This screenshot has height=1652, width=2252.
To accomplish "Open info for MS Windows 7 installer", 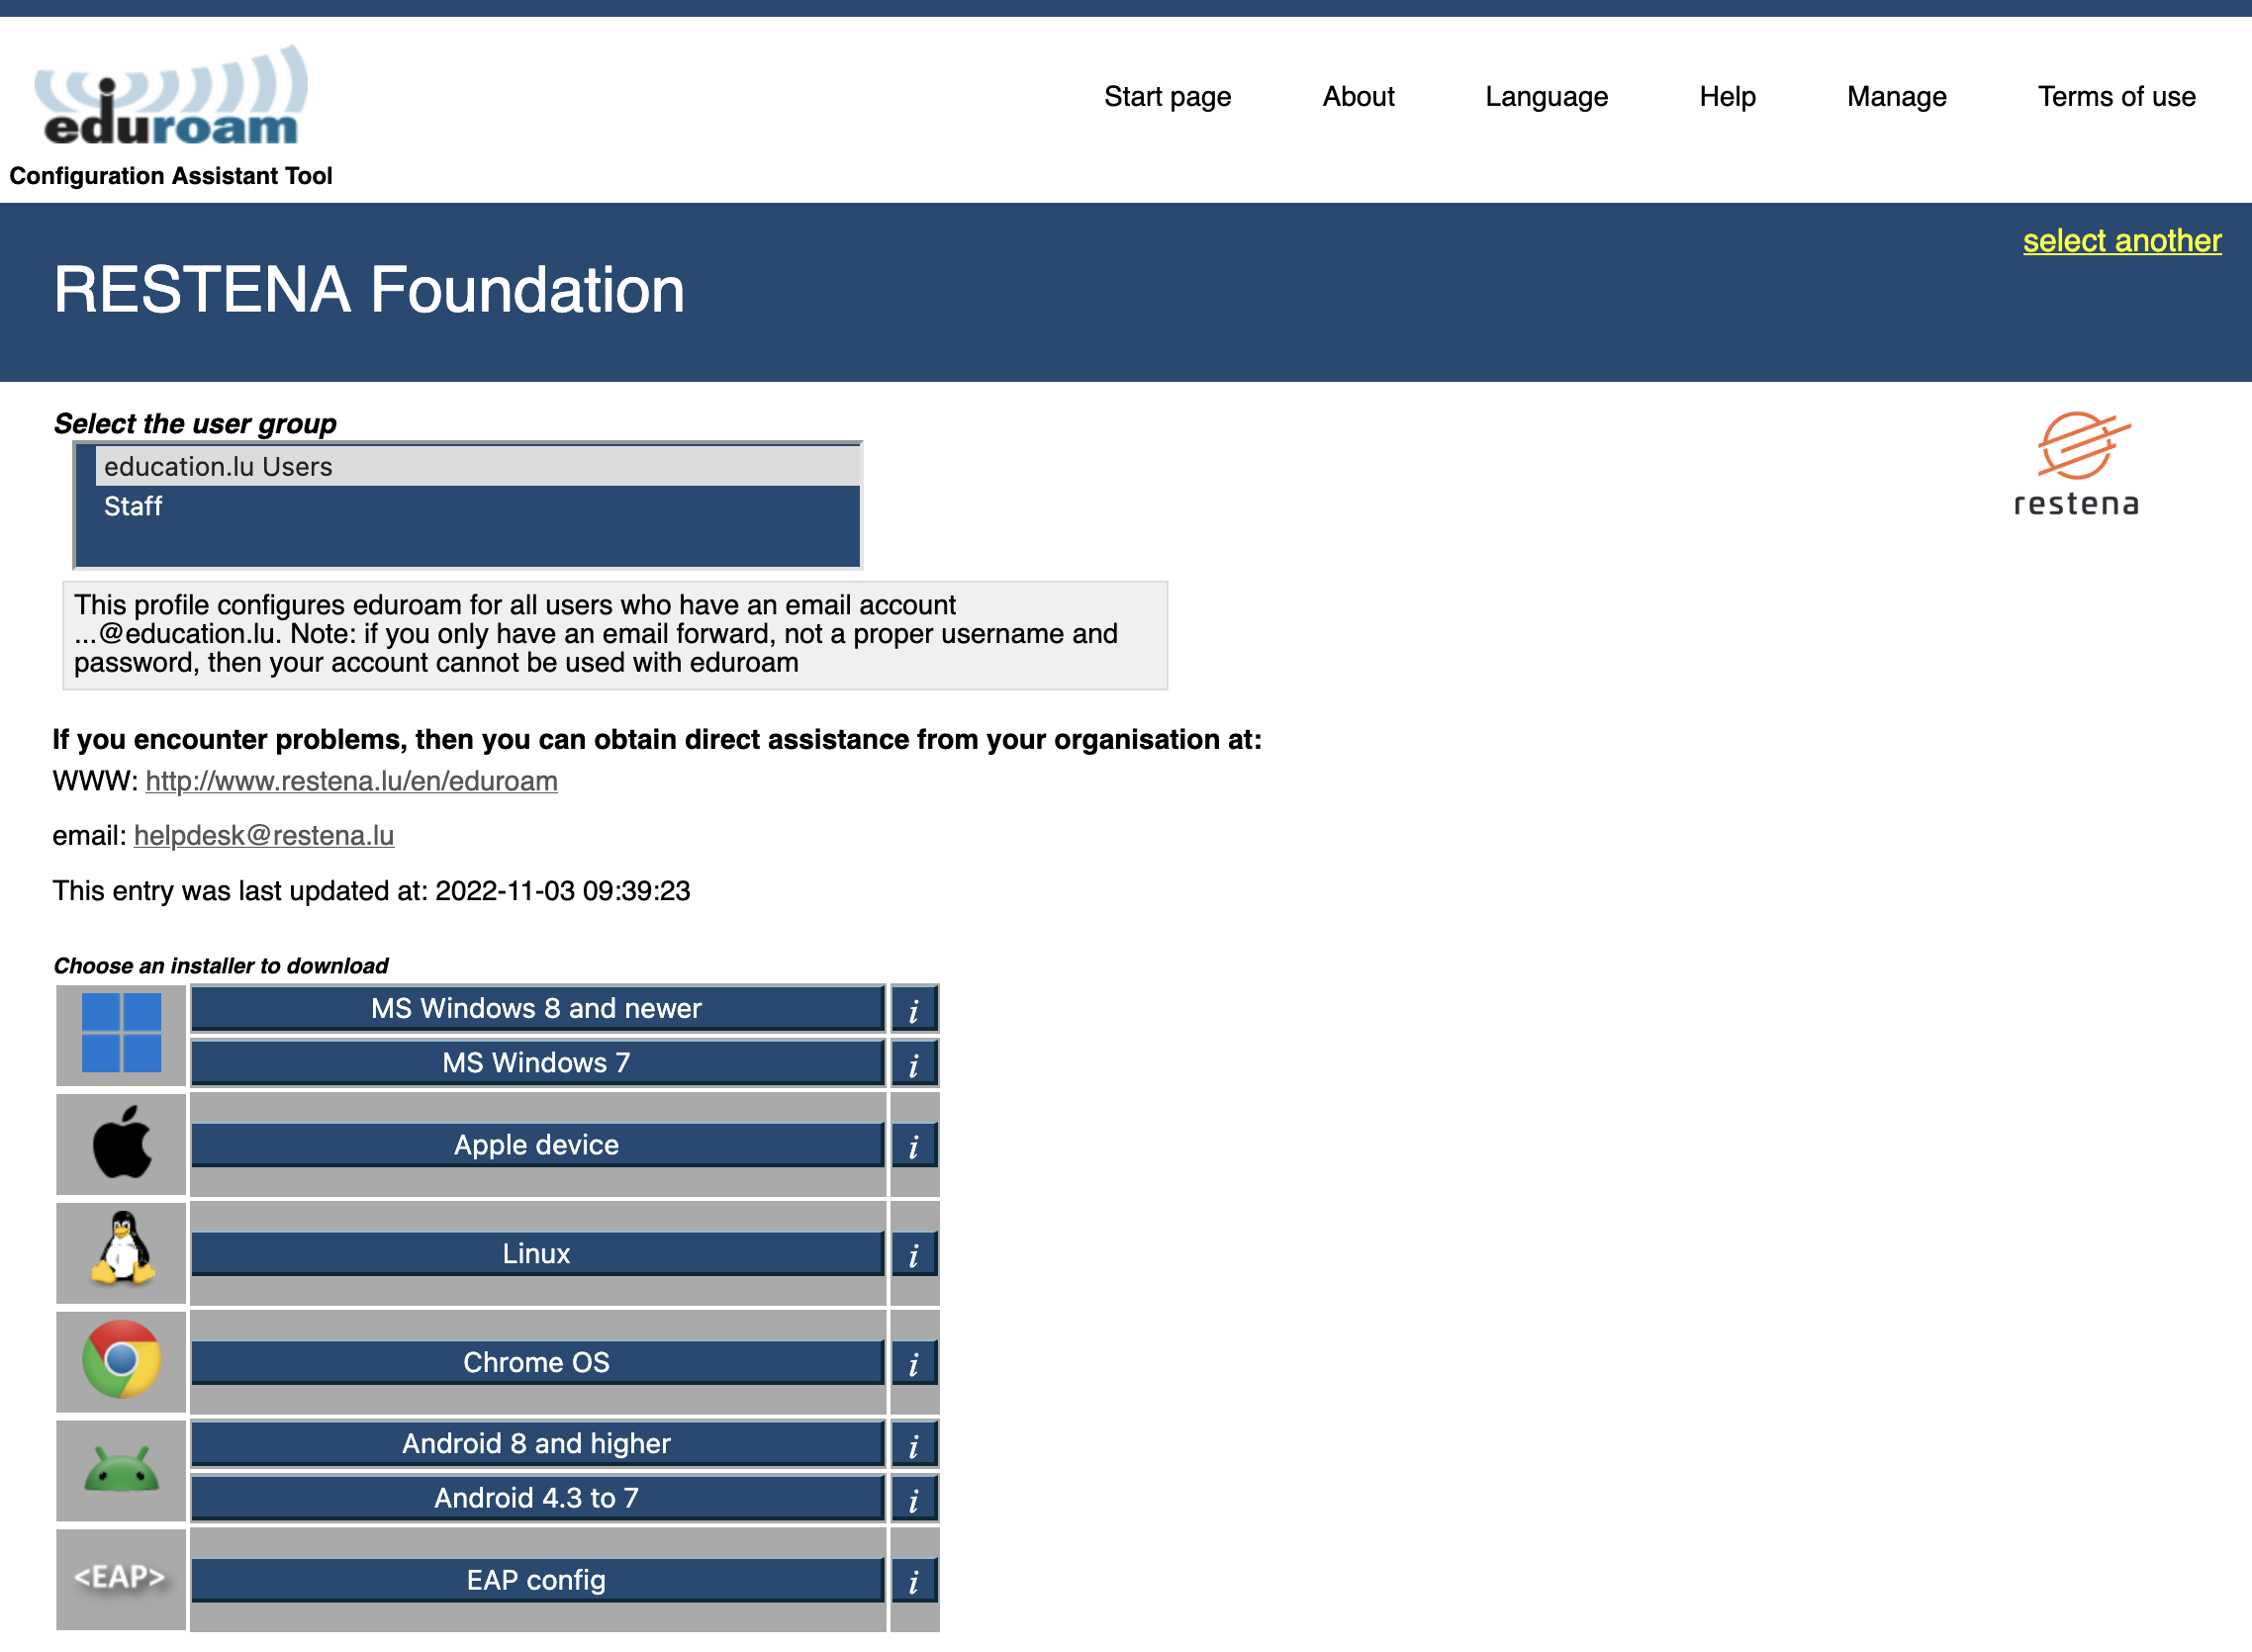I will pos(913,1064).
